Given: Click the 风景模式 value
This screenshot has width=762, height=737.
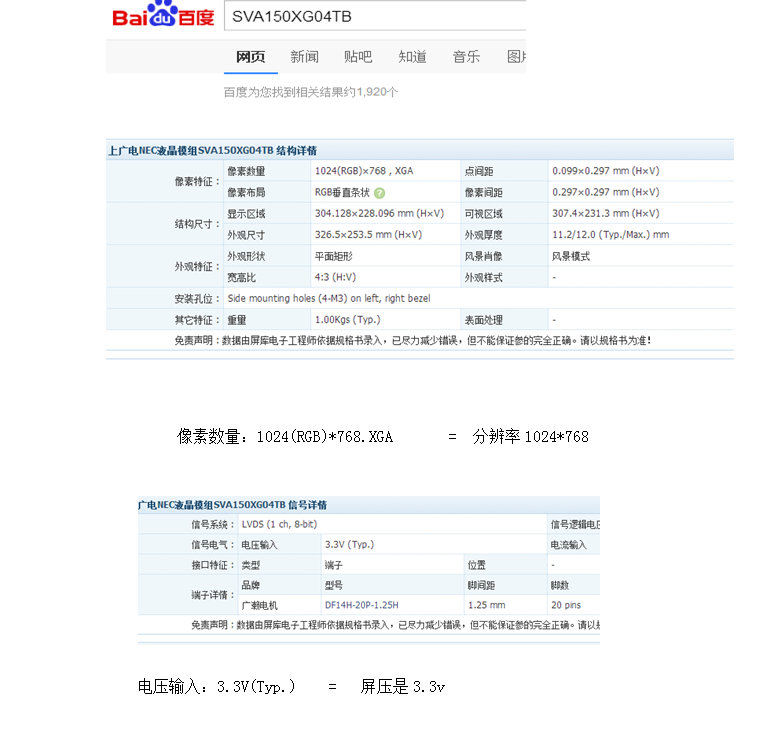Looking at the screenshot, I should (571, 256).
